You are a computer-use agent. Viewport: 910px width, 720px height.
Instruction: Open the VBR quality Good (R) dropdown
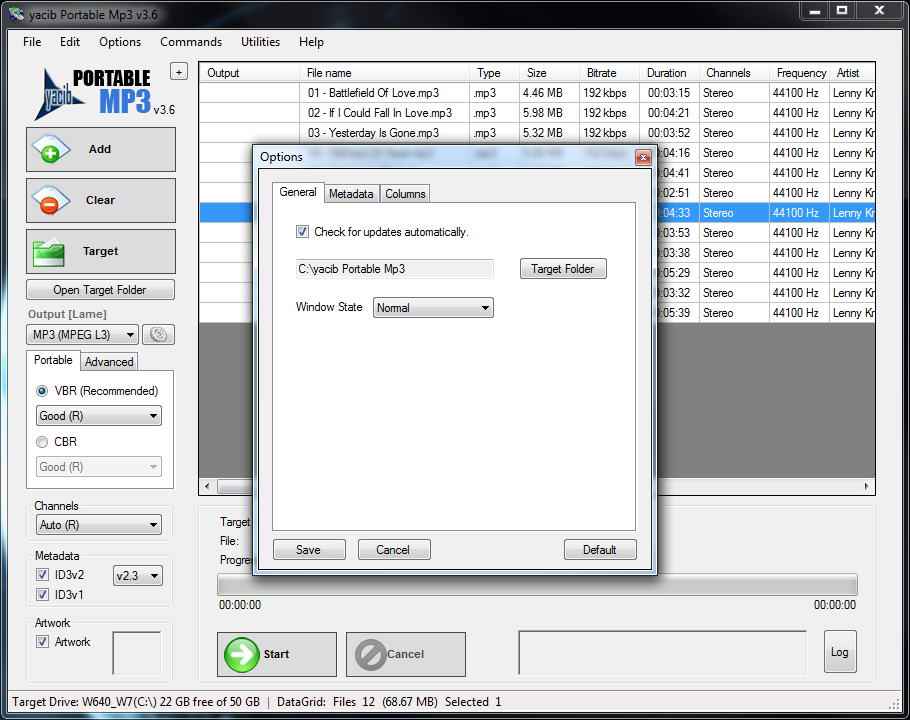pyautogui.click(x=99, y=416)
